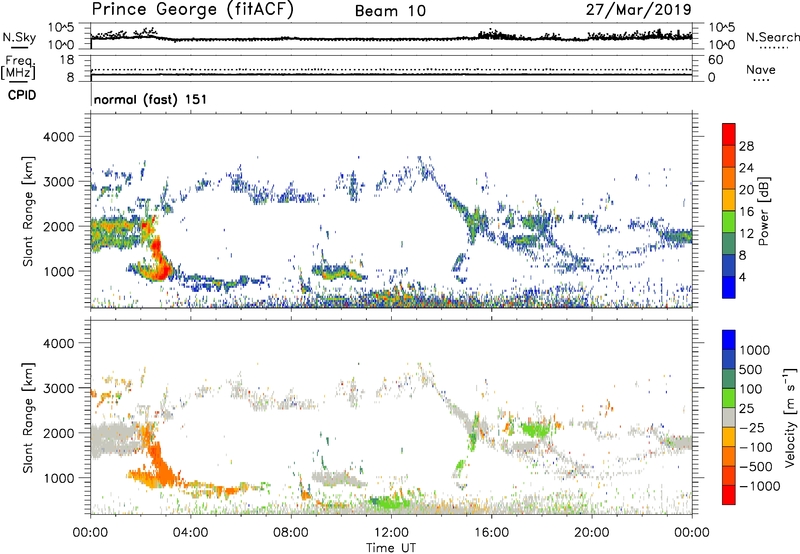Click '1000' range tick on the velocity panel
800x554 pixels.
click(58, 478)
